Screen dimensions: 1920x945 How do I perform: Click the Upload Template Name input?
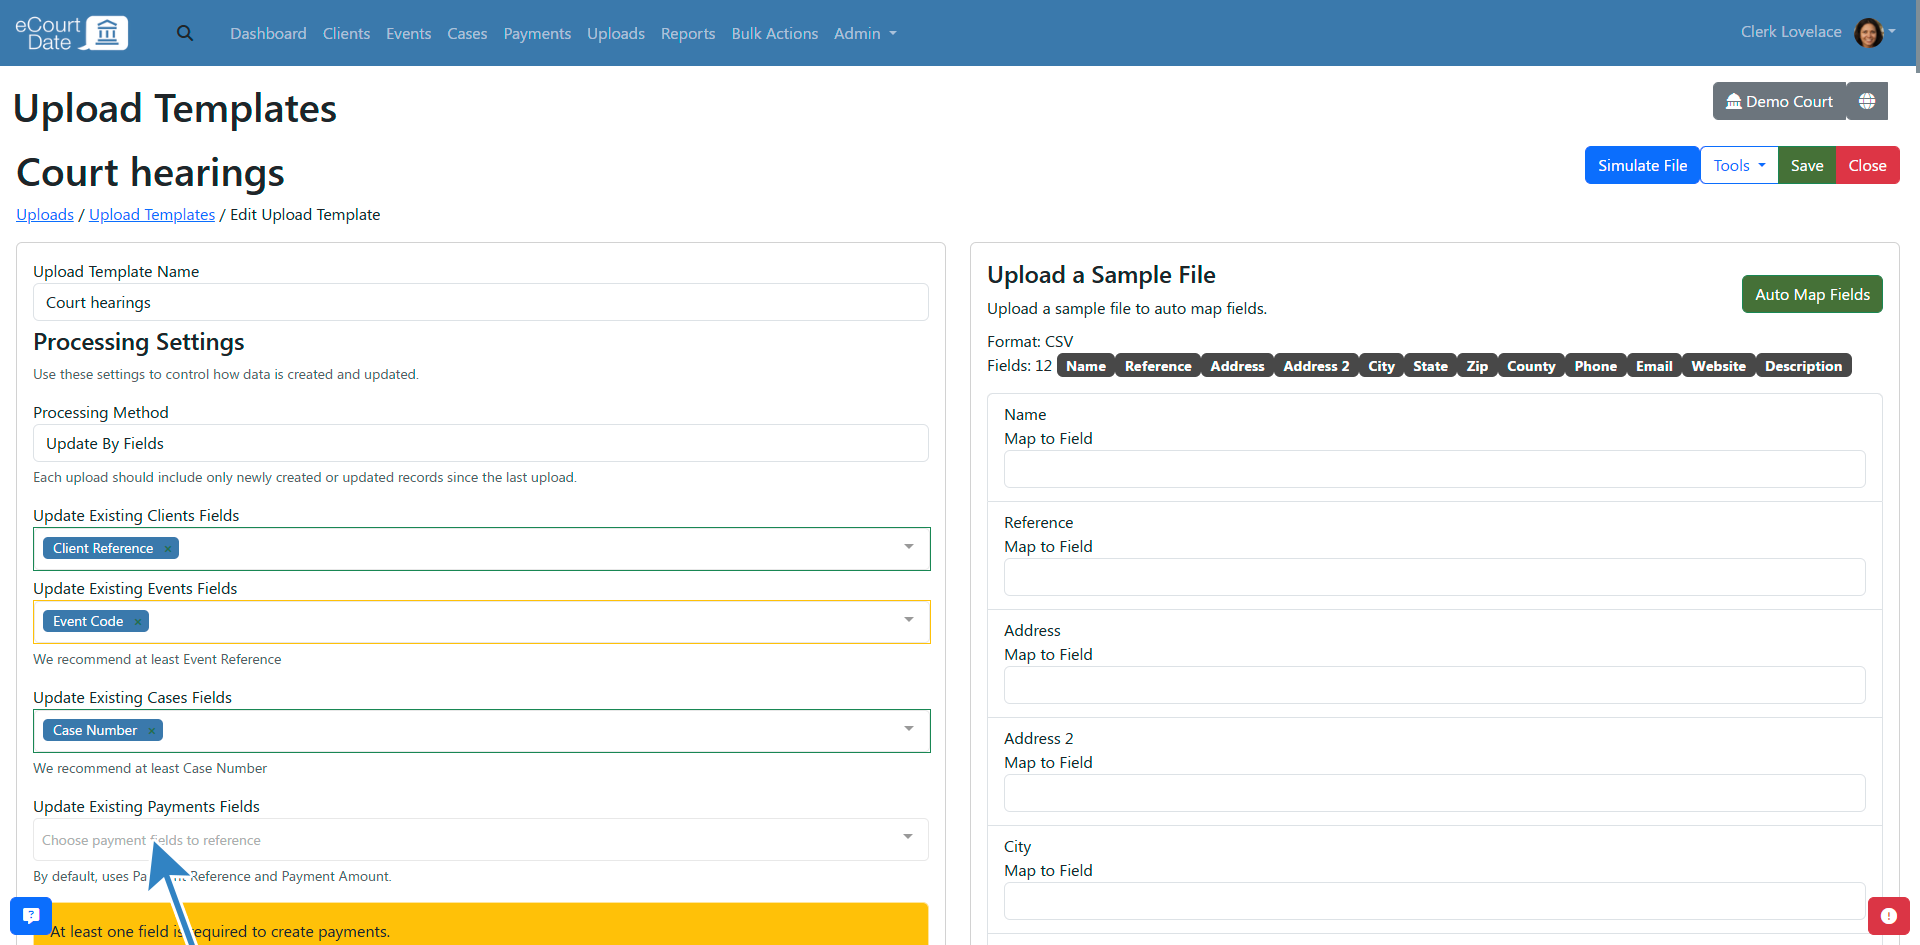(481, 302)
